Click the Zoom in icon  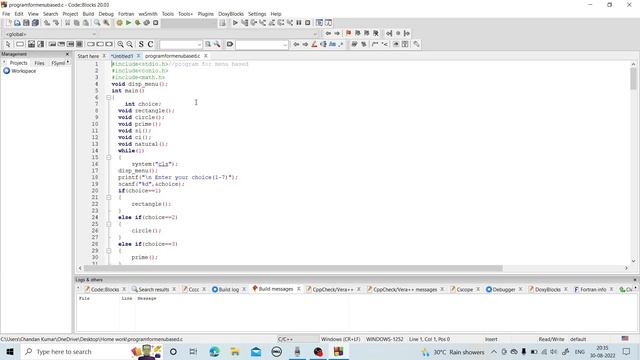(x=120, y=44)
